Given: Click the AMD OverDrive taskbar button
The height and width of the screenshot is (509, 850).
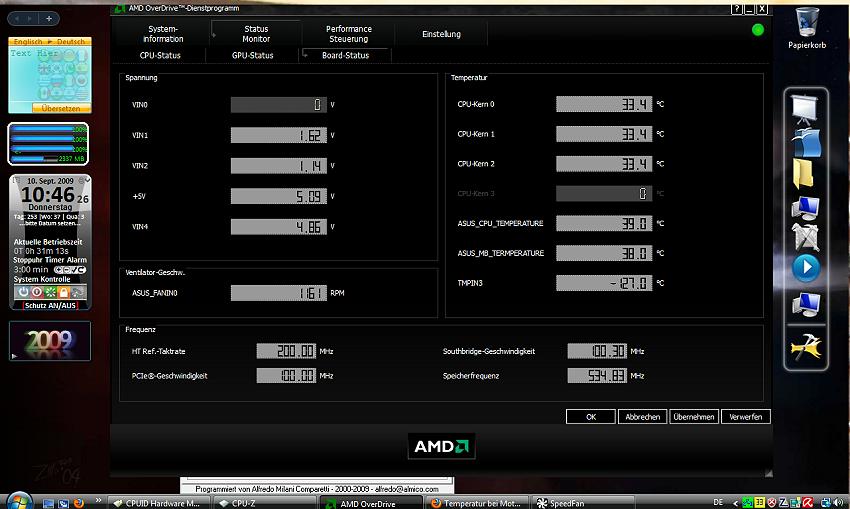Looking at the screenshot, I should click(x=371, y=503).
